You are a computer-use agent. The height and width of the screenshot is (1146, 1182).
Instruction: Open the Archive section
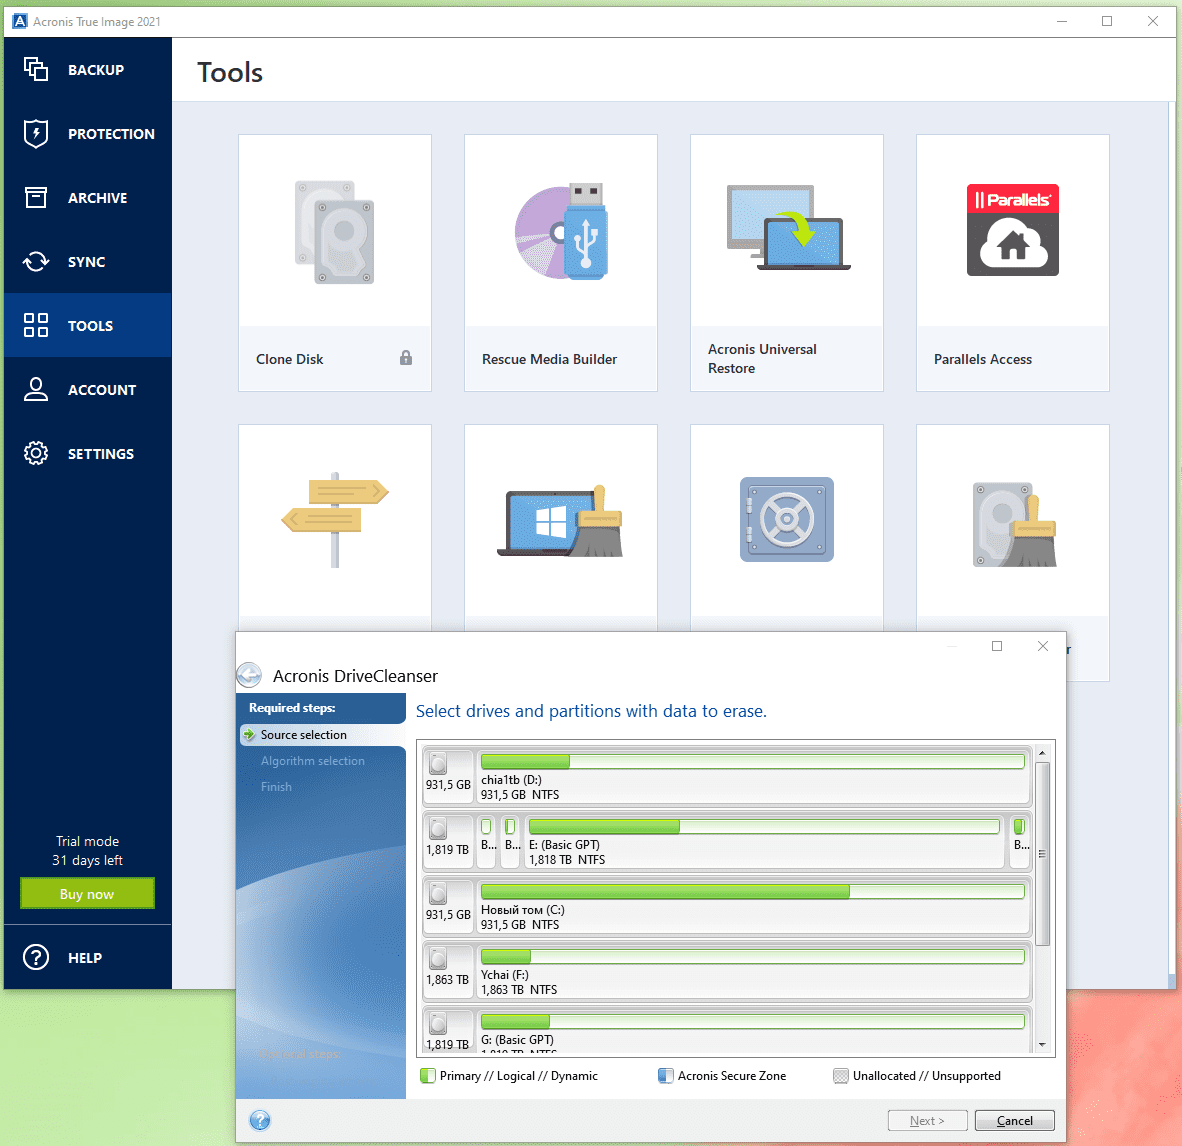(x=87, y=198)
